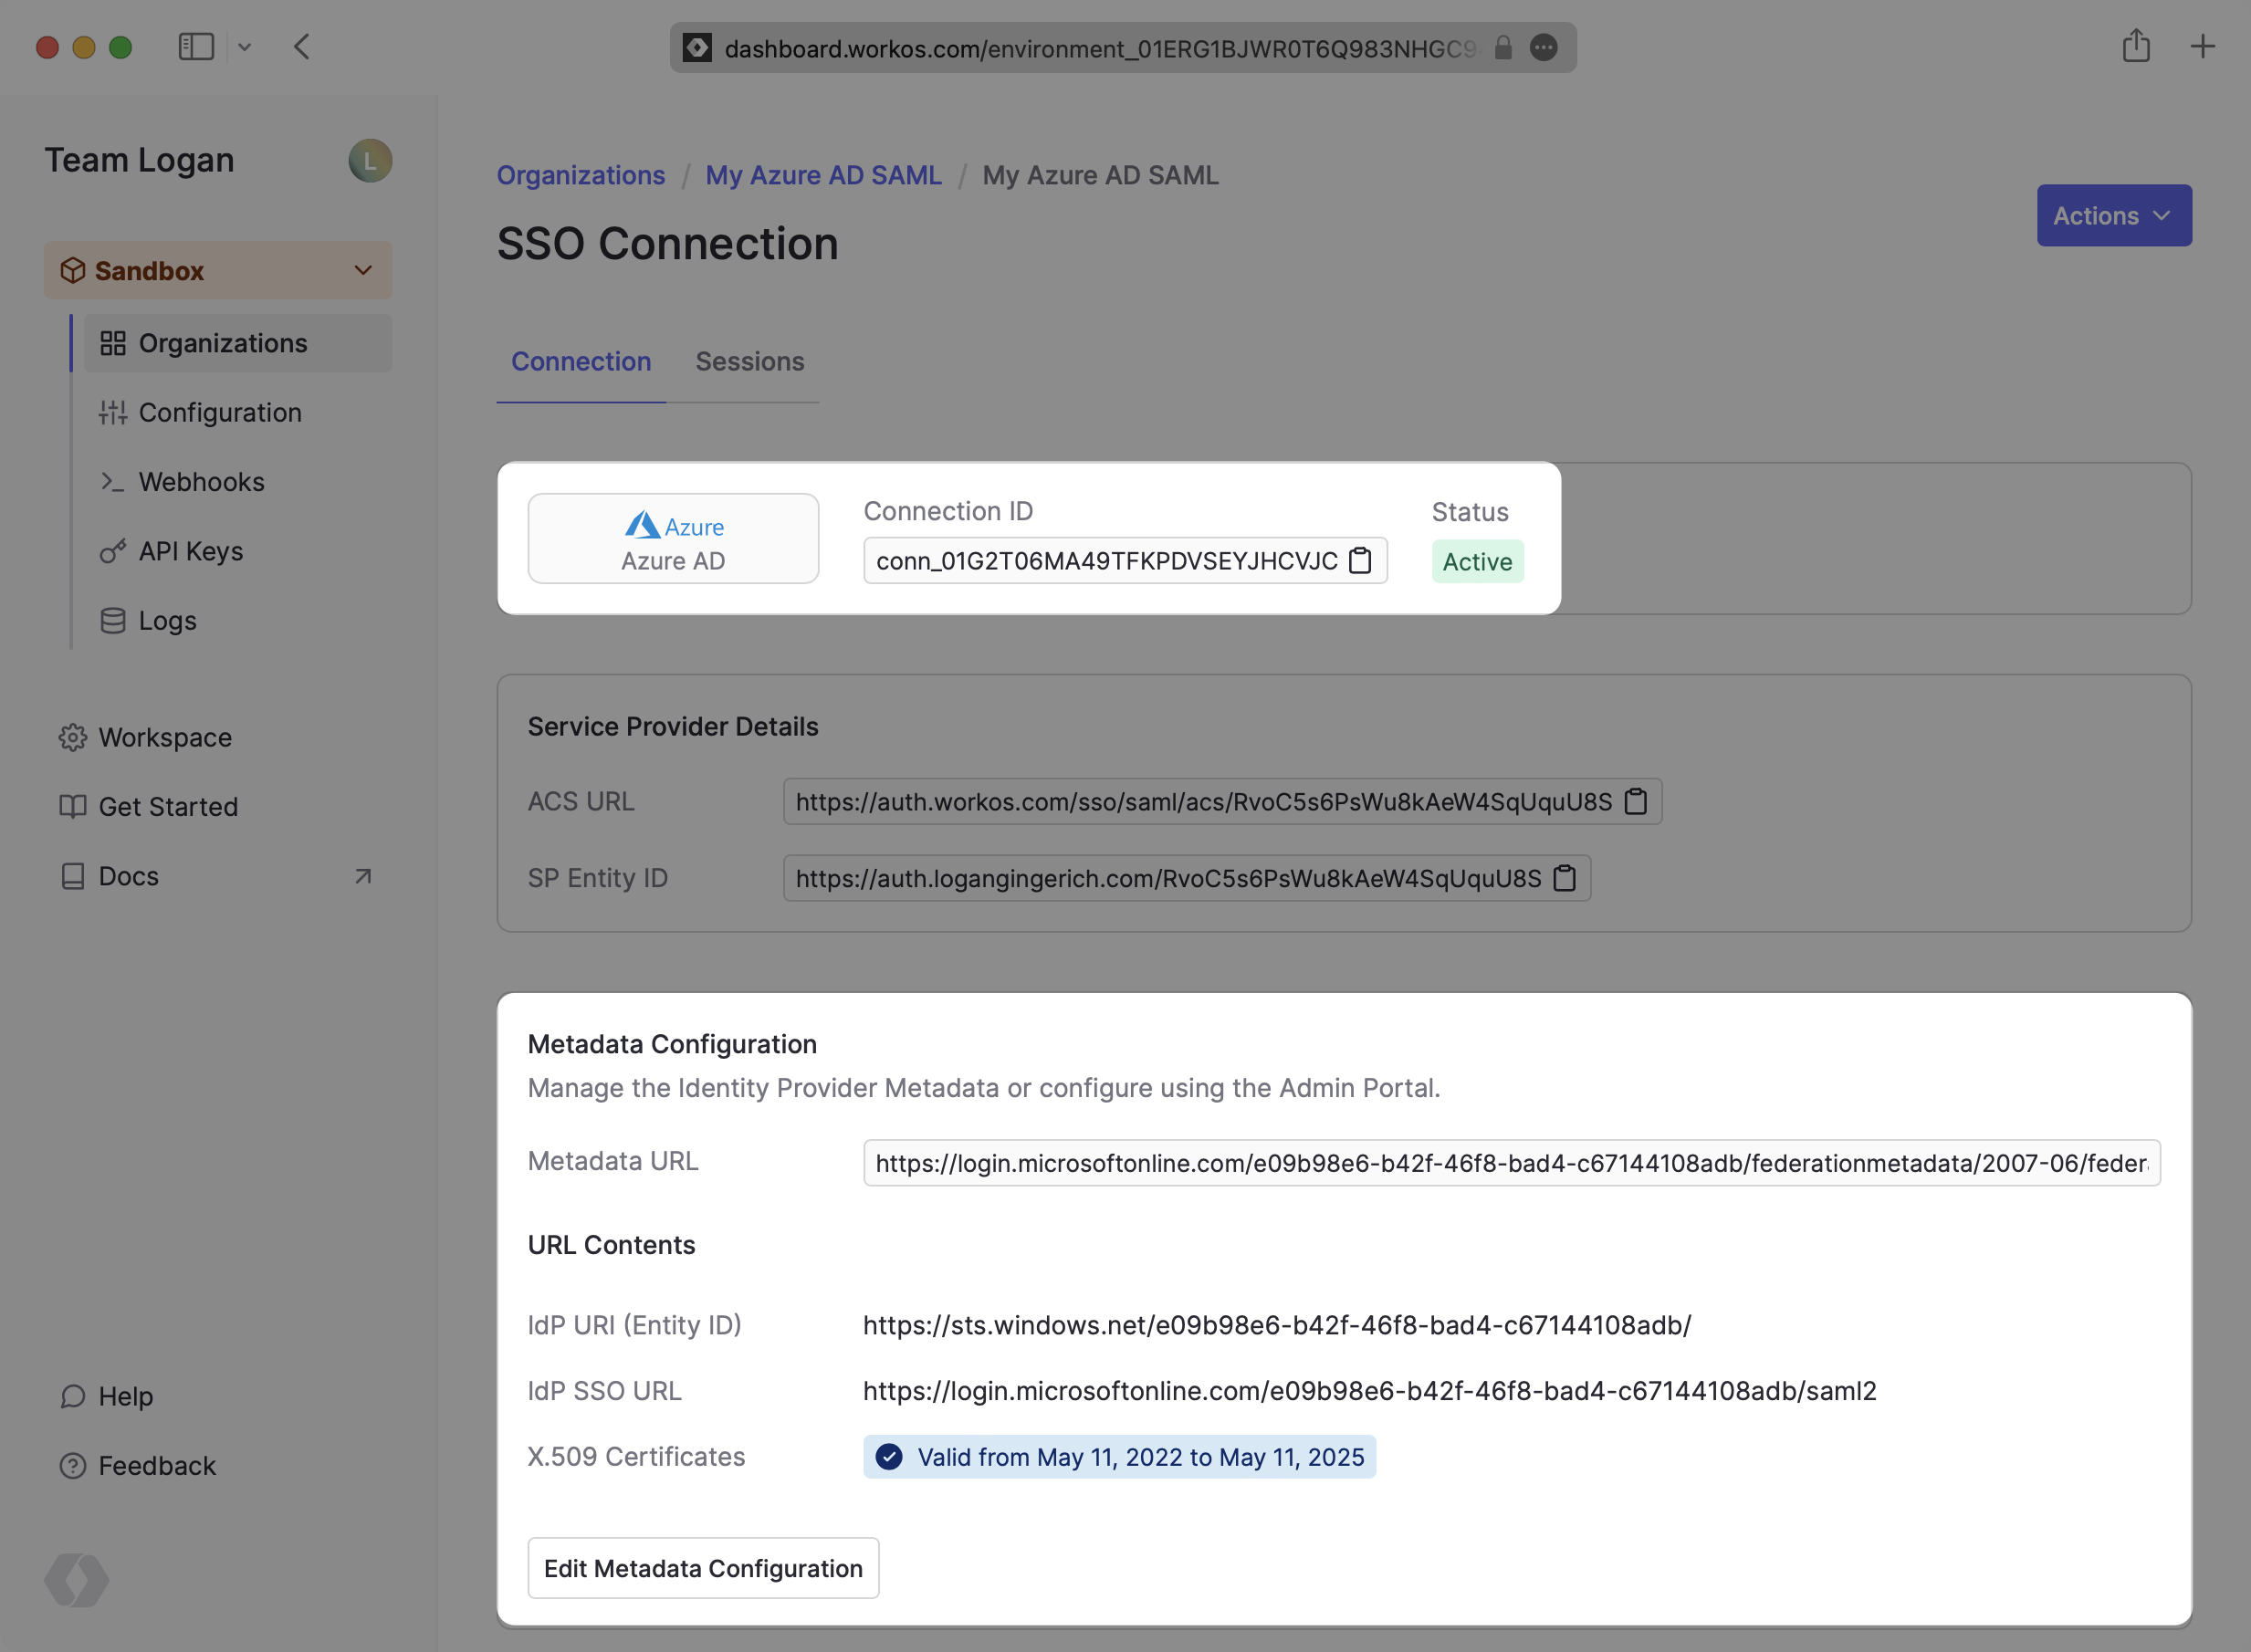Switch to the Sessions tab
The height and width of the screenshot is (1652, 2251).
(x=749, y=362)
